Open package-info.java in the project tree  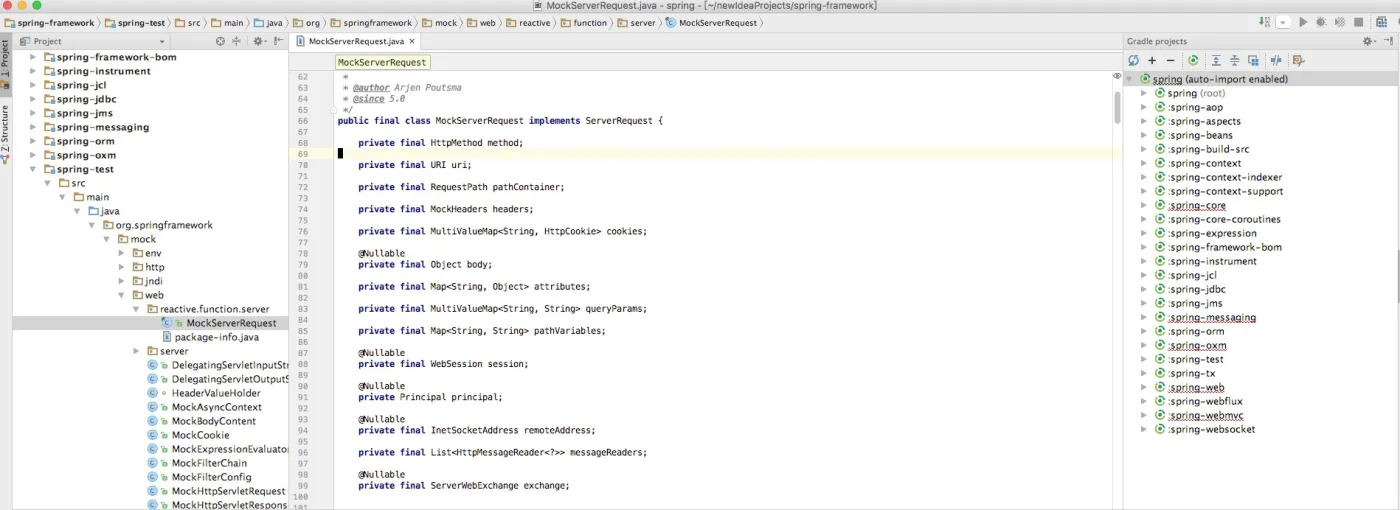(x=216, y=337)
